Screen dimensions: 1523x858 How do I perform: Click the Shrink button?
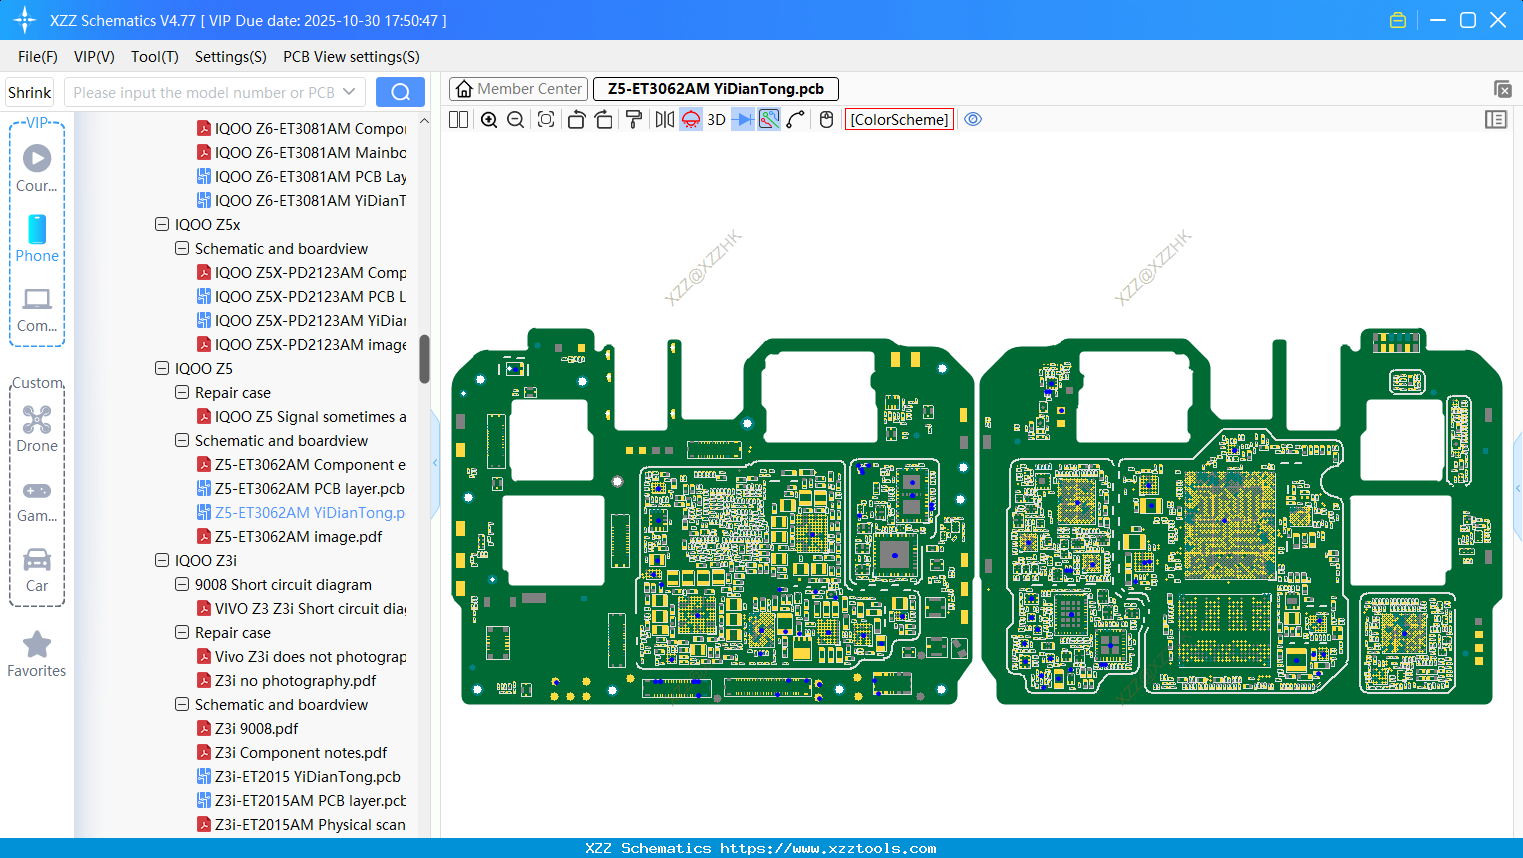(x=30, y=92)
